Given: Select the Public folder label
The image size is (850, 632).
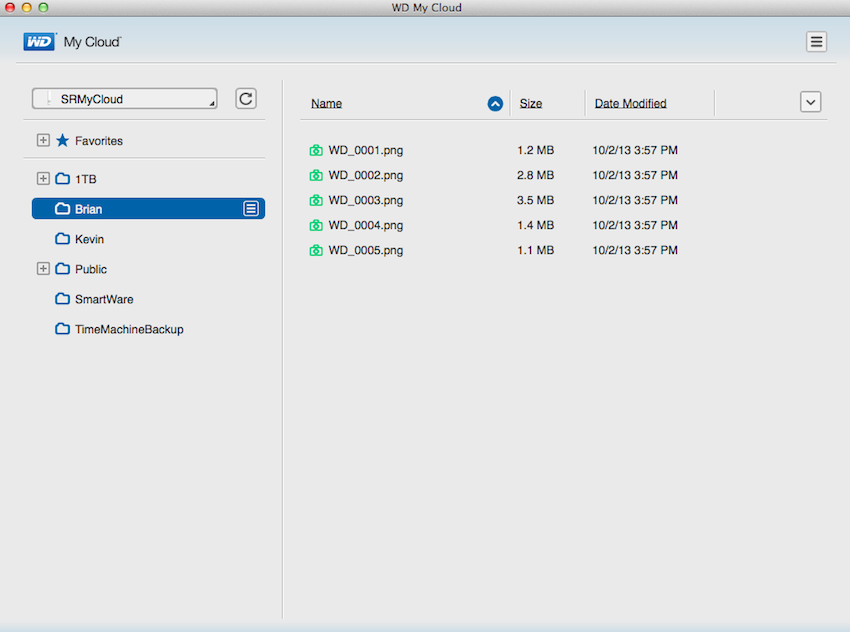Looking at the screenshot, I should 91,269.
